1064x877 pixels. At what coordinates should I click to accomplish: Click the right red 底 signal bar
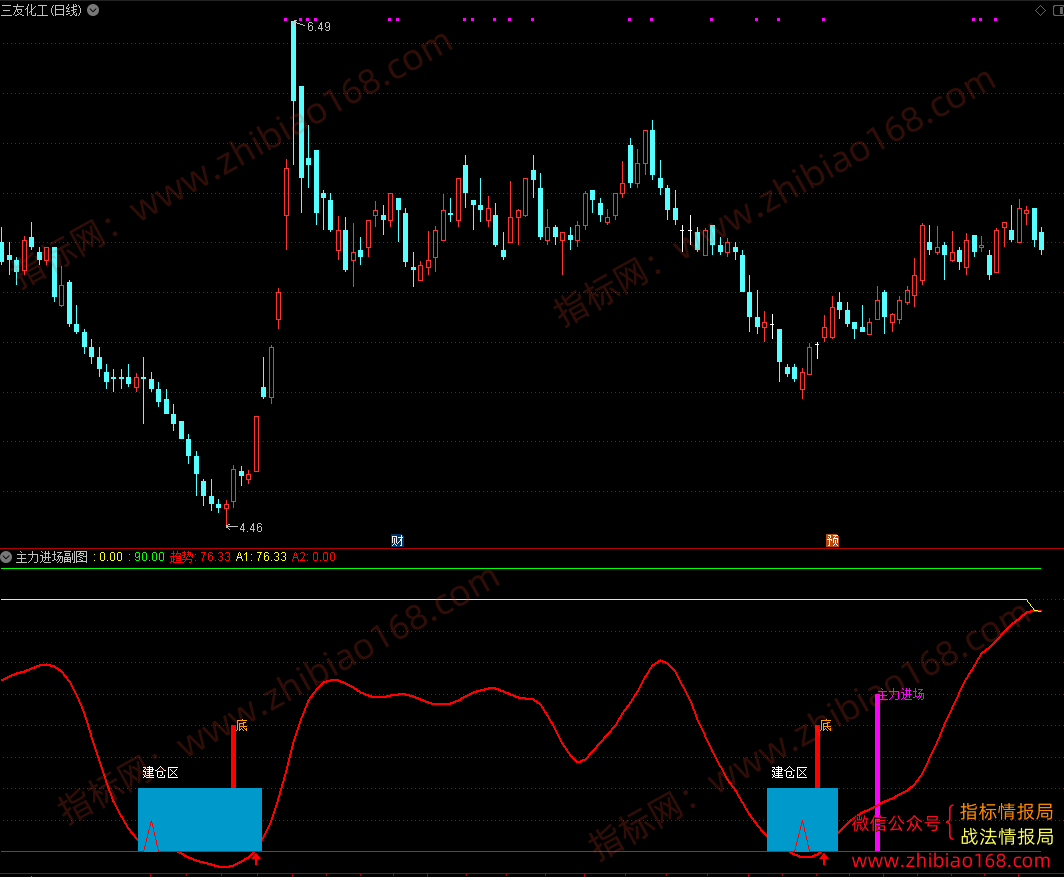[817, 757]
